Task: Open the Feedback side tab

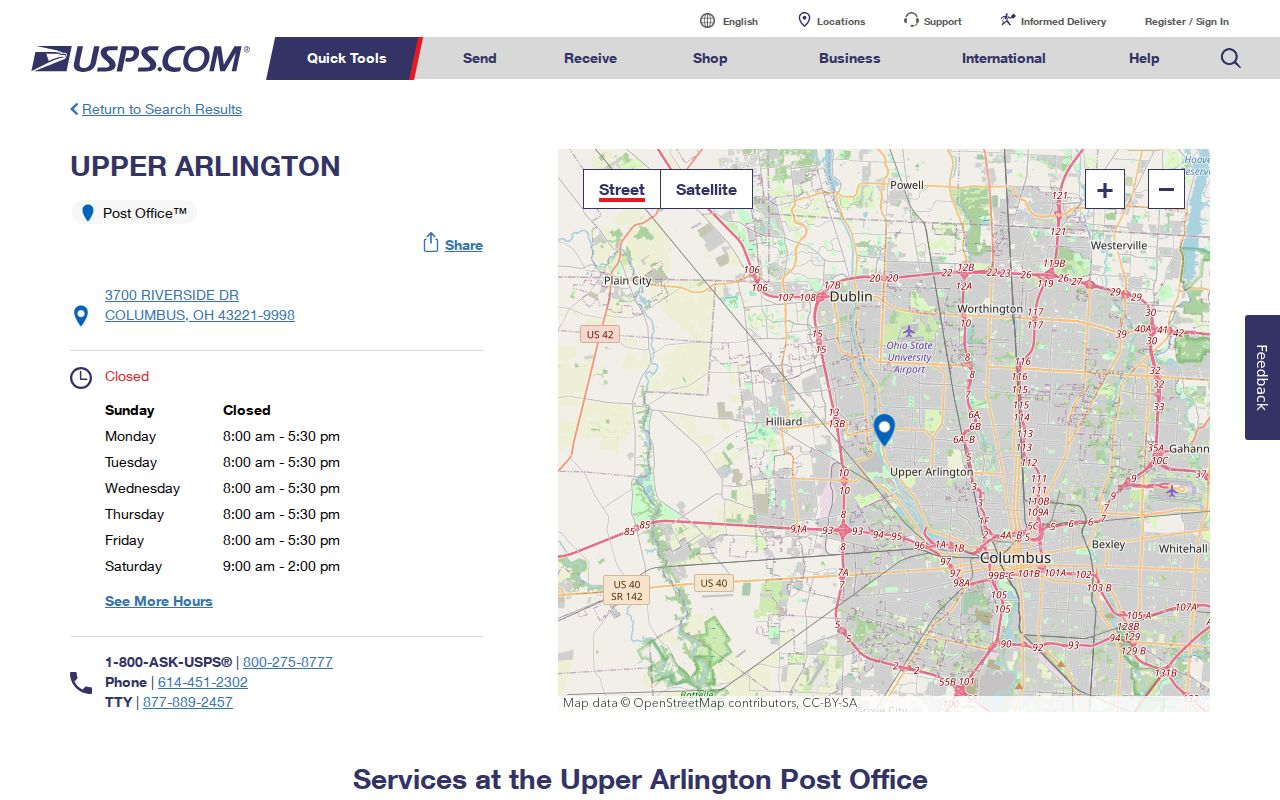Action: 1262,377
